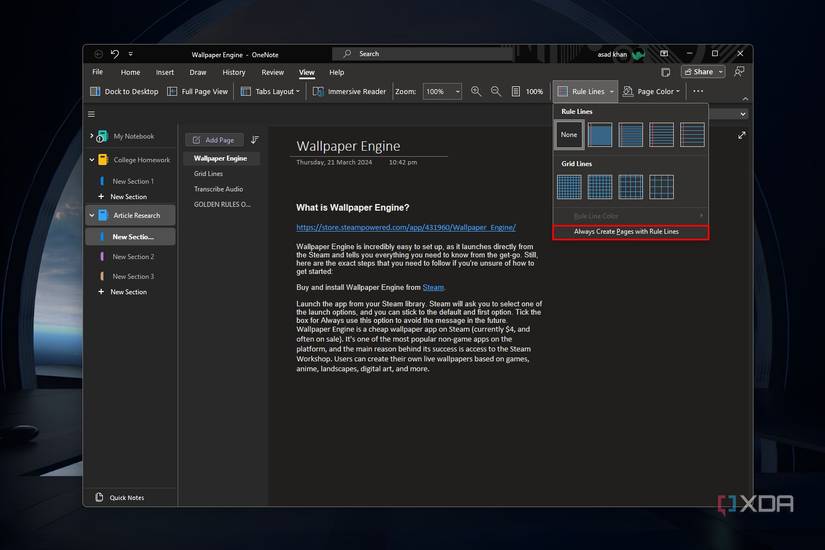This screenshot has width=825, height=550.
Task: Expand page with the full-screen arrow icon
Action: coord(741,135)
